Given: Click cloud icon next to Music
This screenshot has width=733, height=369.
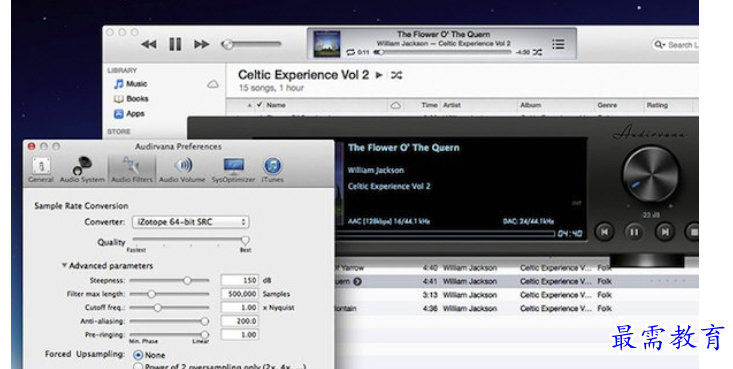Looking at the screenshot, I should click(213, 85).
